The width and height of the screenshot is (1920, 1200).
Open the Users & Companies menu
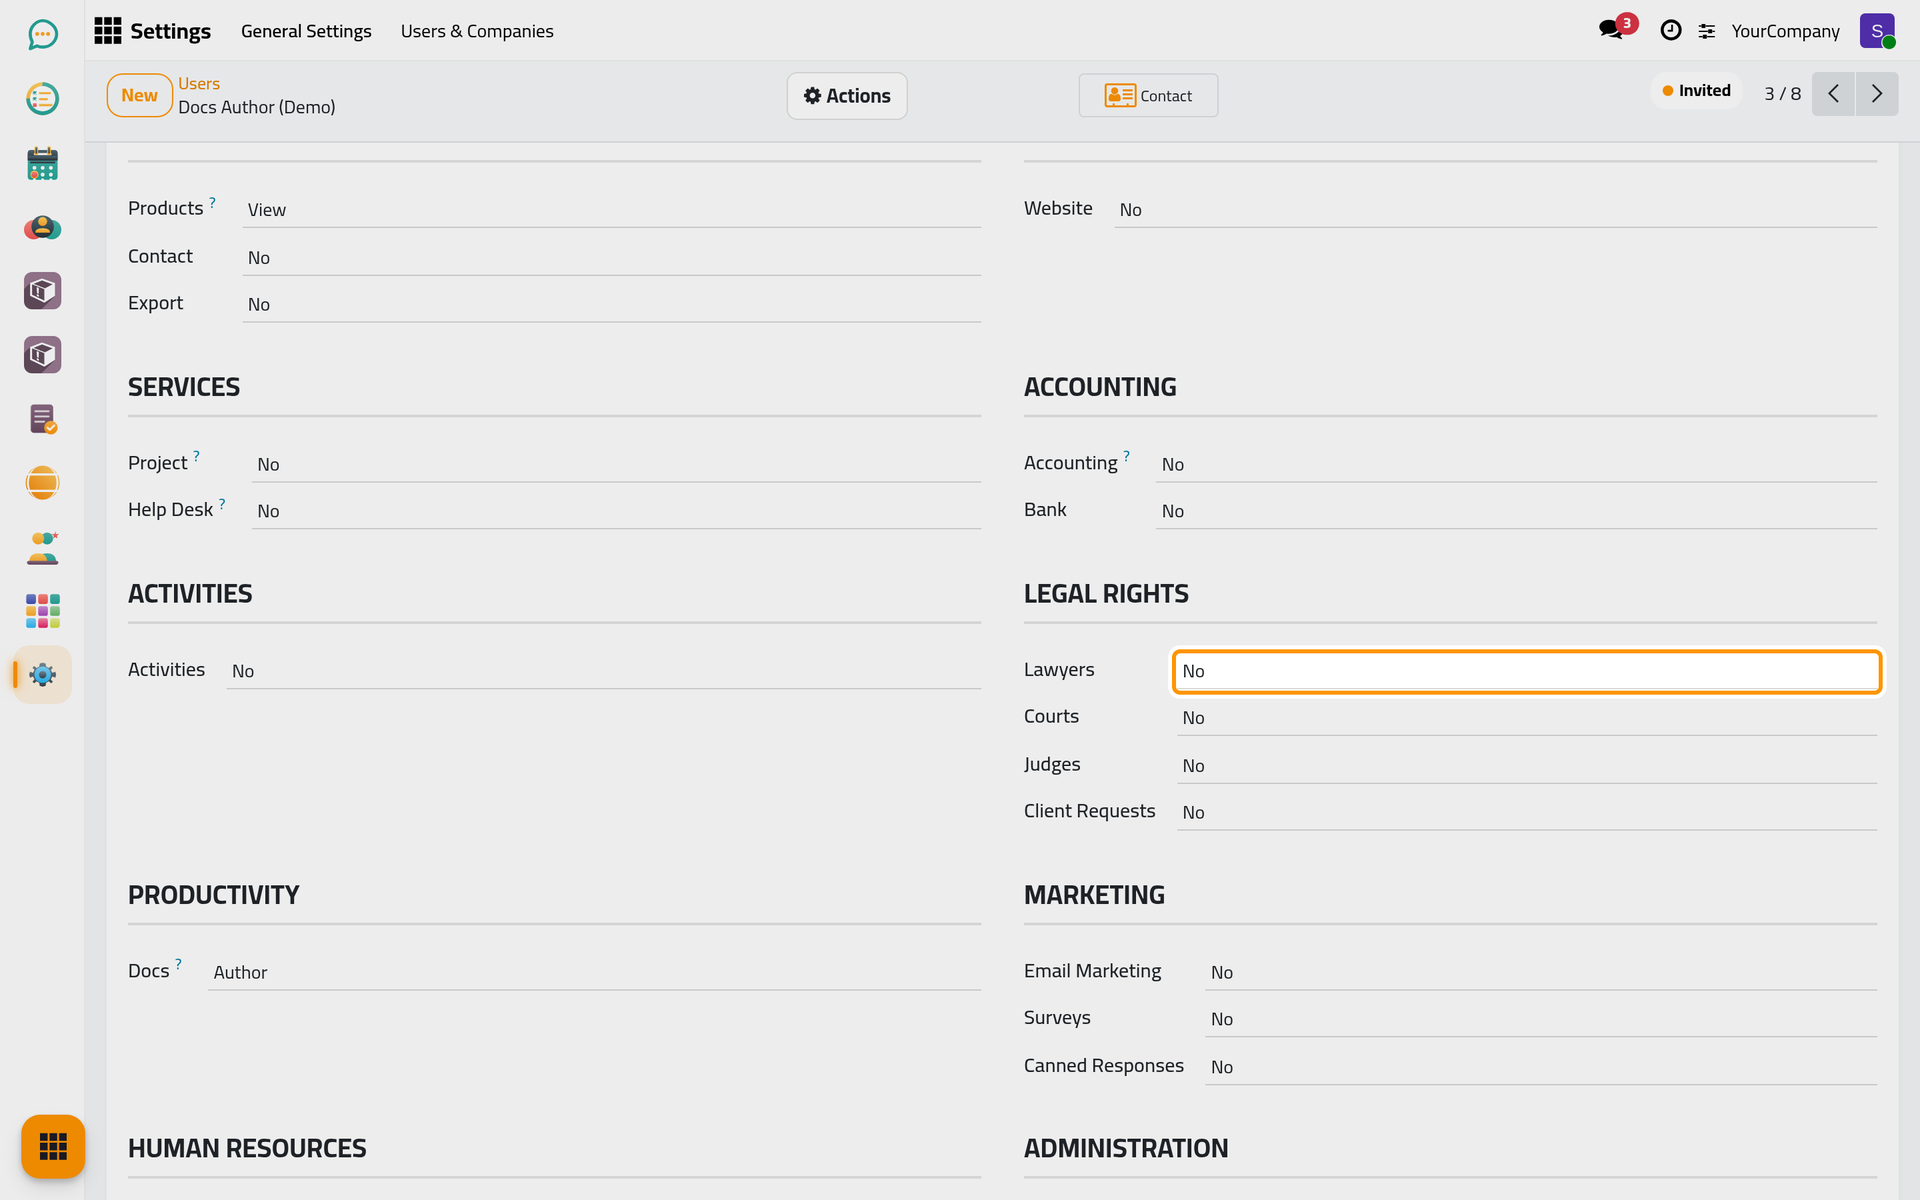click(x=477, y=31)
